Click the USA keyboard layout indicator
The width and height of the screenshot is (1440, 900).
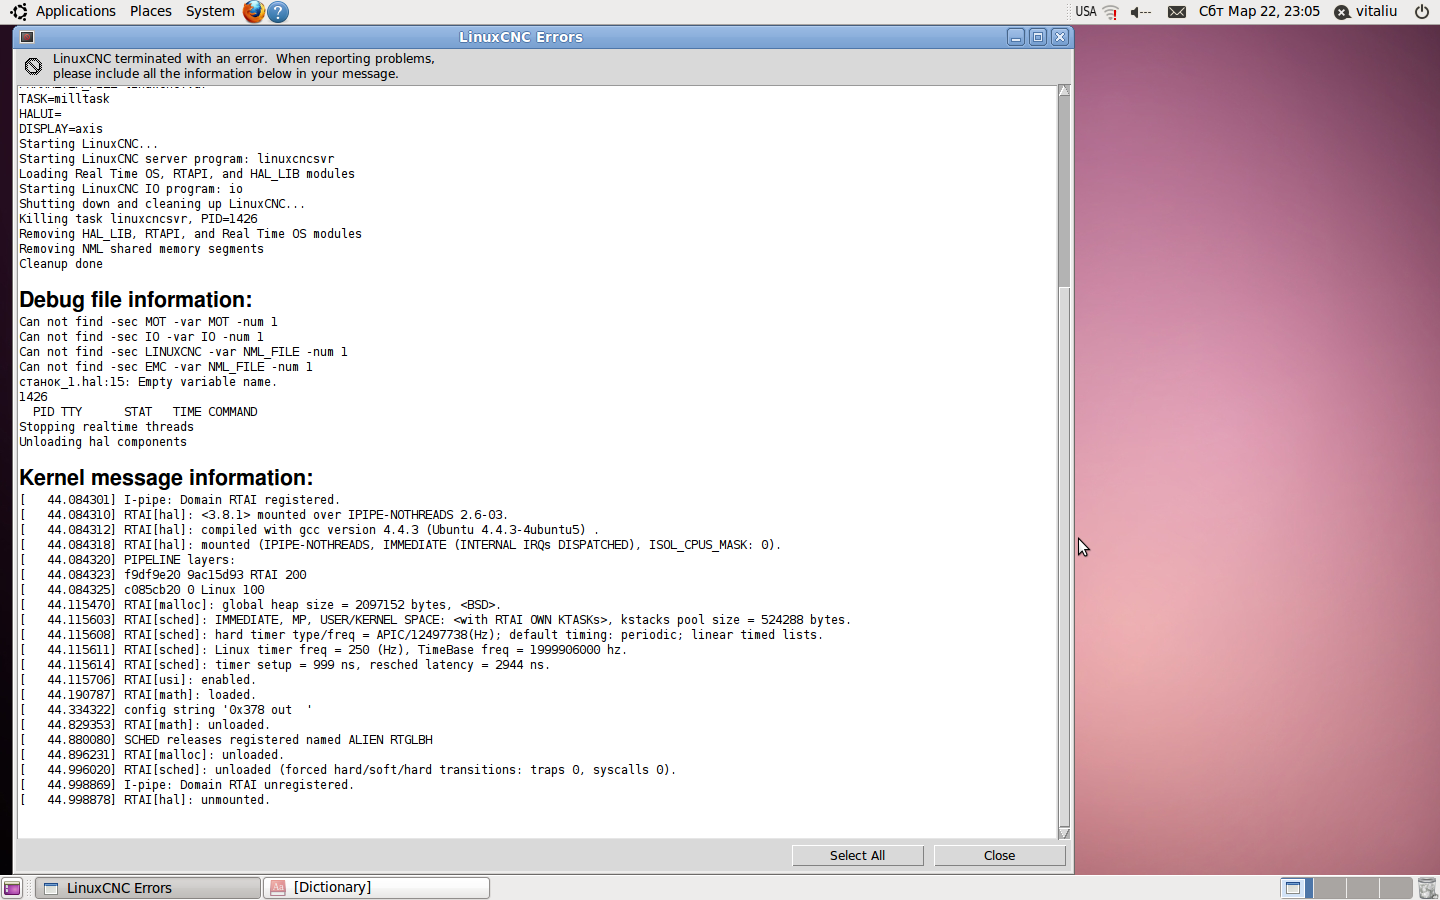1086,12
